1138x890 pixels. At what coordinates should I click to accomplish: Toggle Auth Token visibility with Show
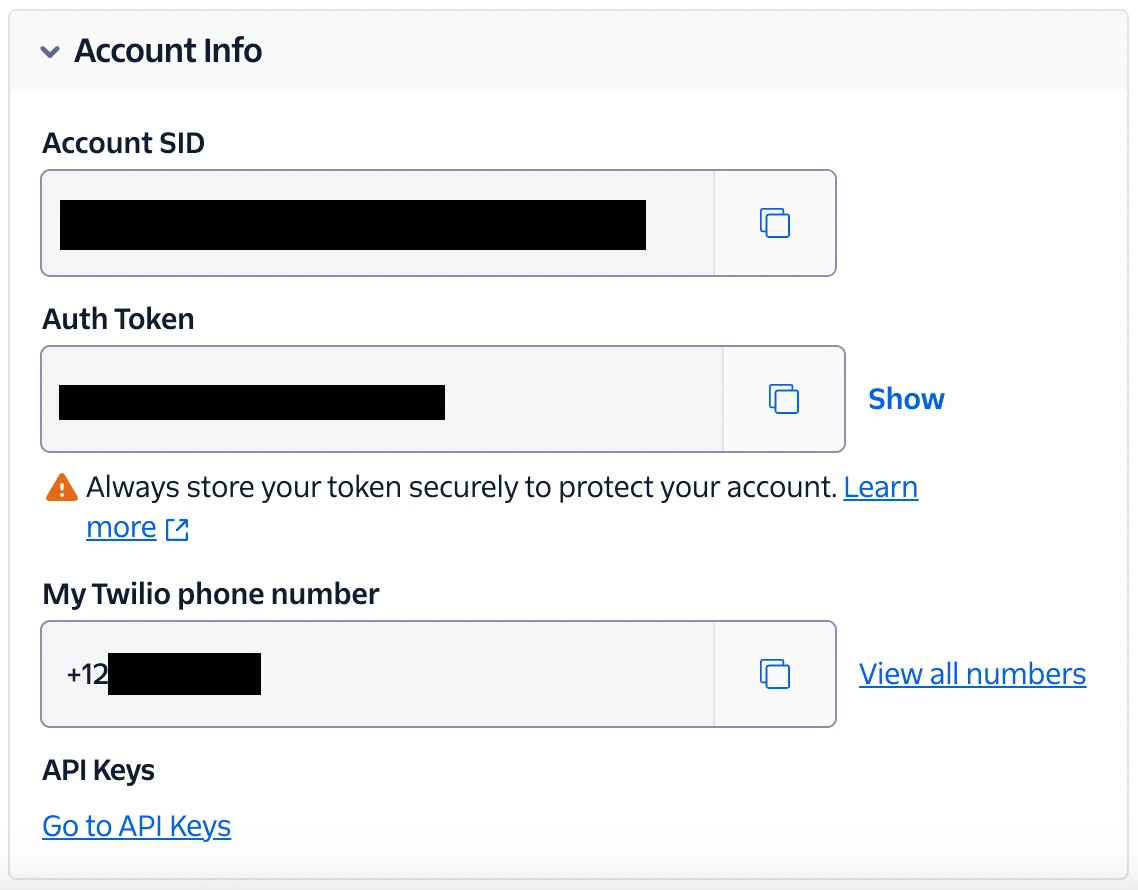905,398
